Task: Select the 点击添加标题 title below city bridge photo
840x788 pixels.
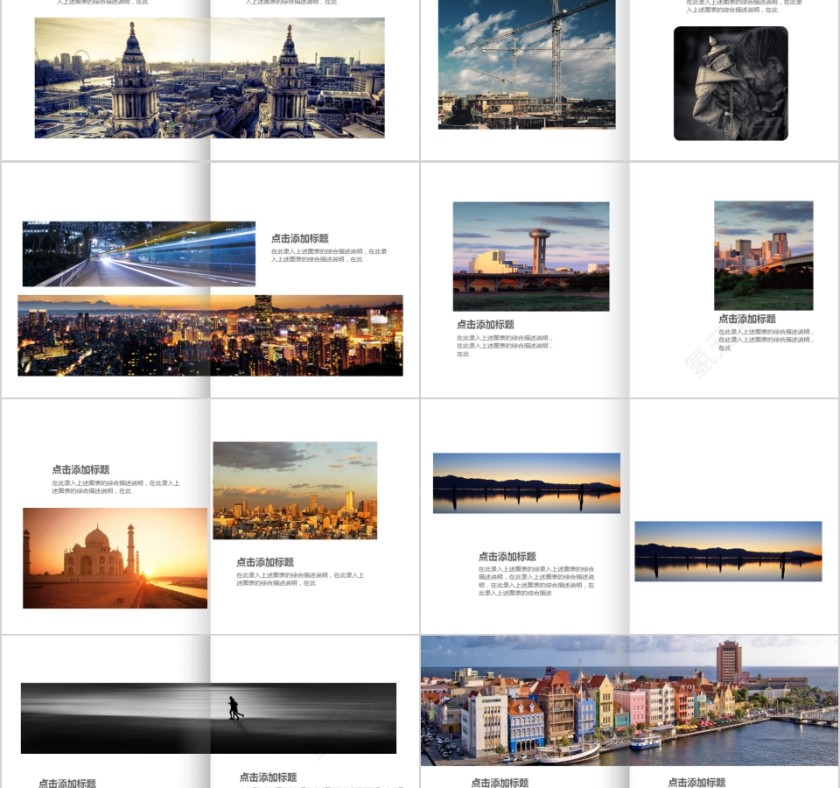Action: coord(747,320)
